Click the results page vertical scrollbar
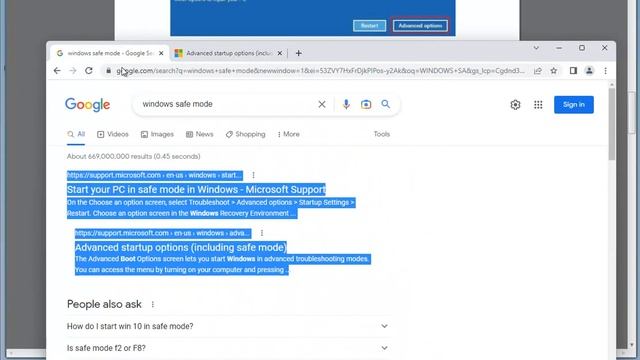The height and width of the screenshot is (360, 640). [611, 125]
